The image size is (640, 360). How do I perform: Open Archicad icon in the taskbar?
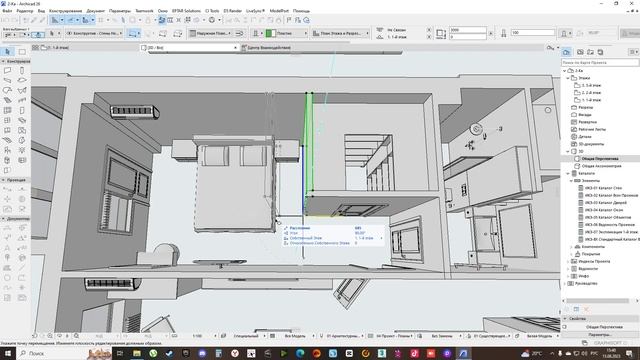coord(463,353)
